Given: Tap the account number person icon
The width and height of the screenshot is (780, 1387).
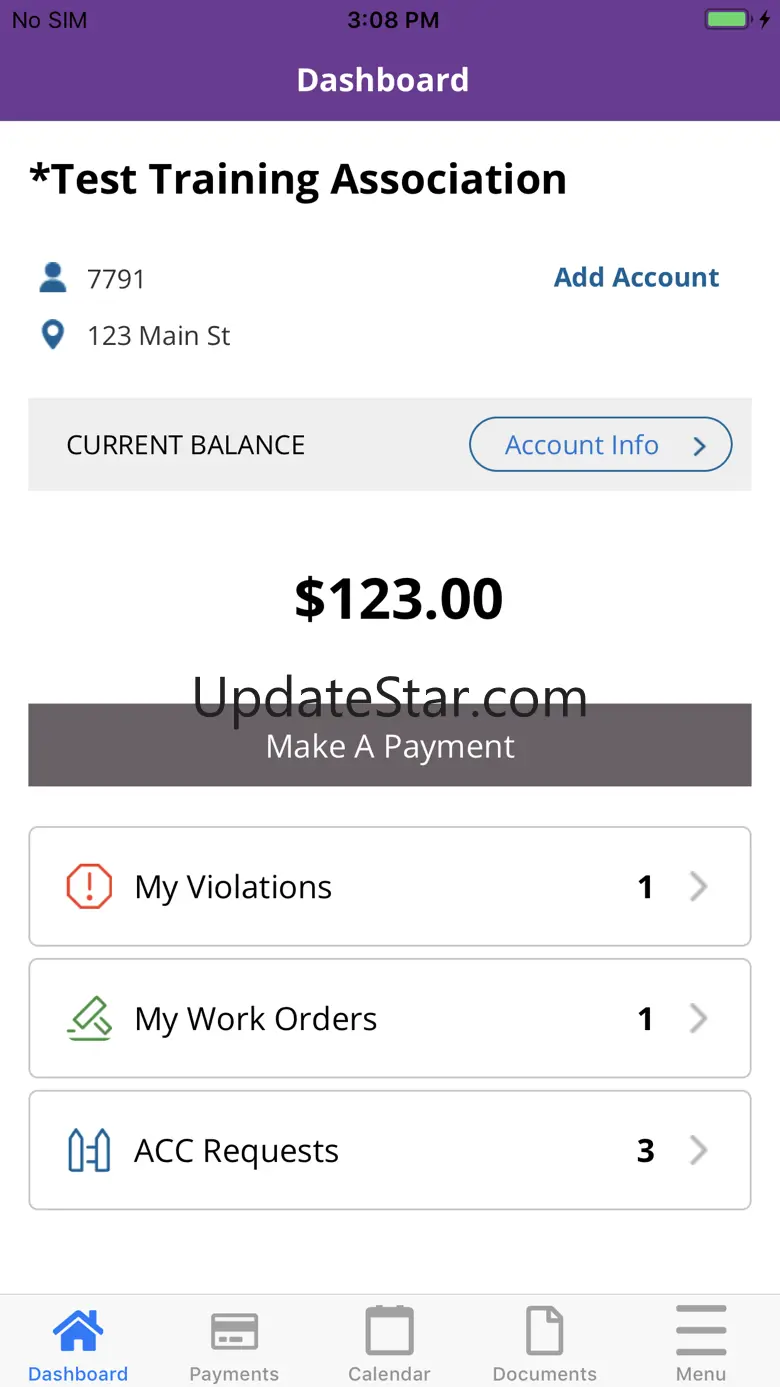Looking at the screenshot, I should (x=53, y=278).
